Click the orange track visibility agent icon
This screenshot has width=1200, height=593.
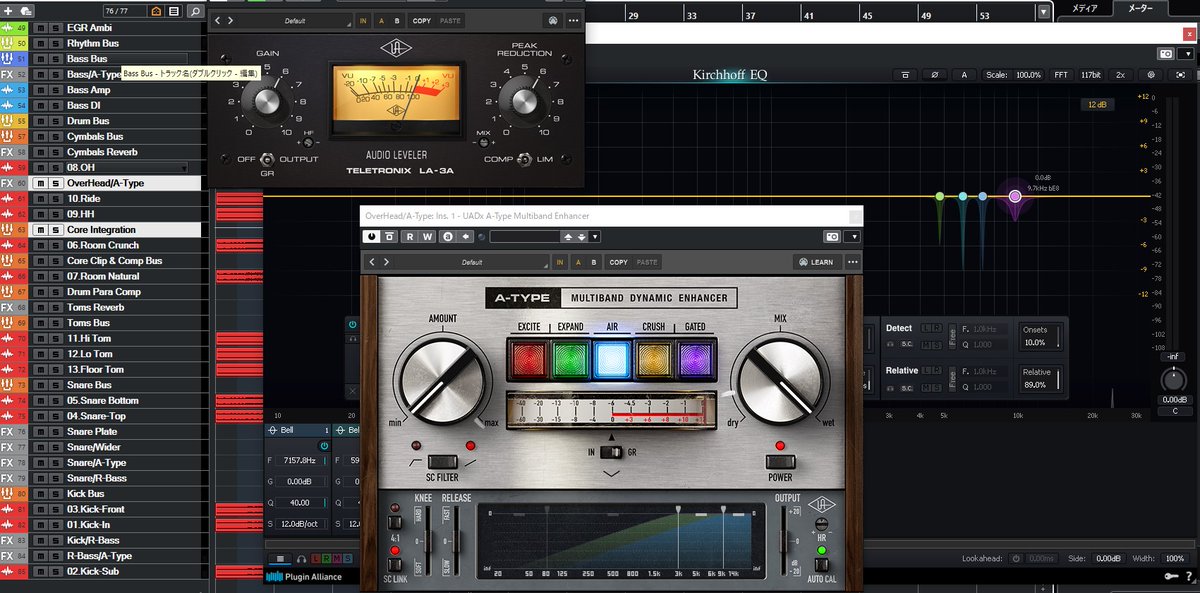[x=155, y=11]
